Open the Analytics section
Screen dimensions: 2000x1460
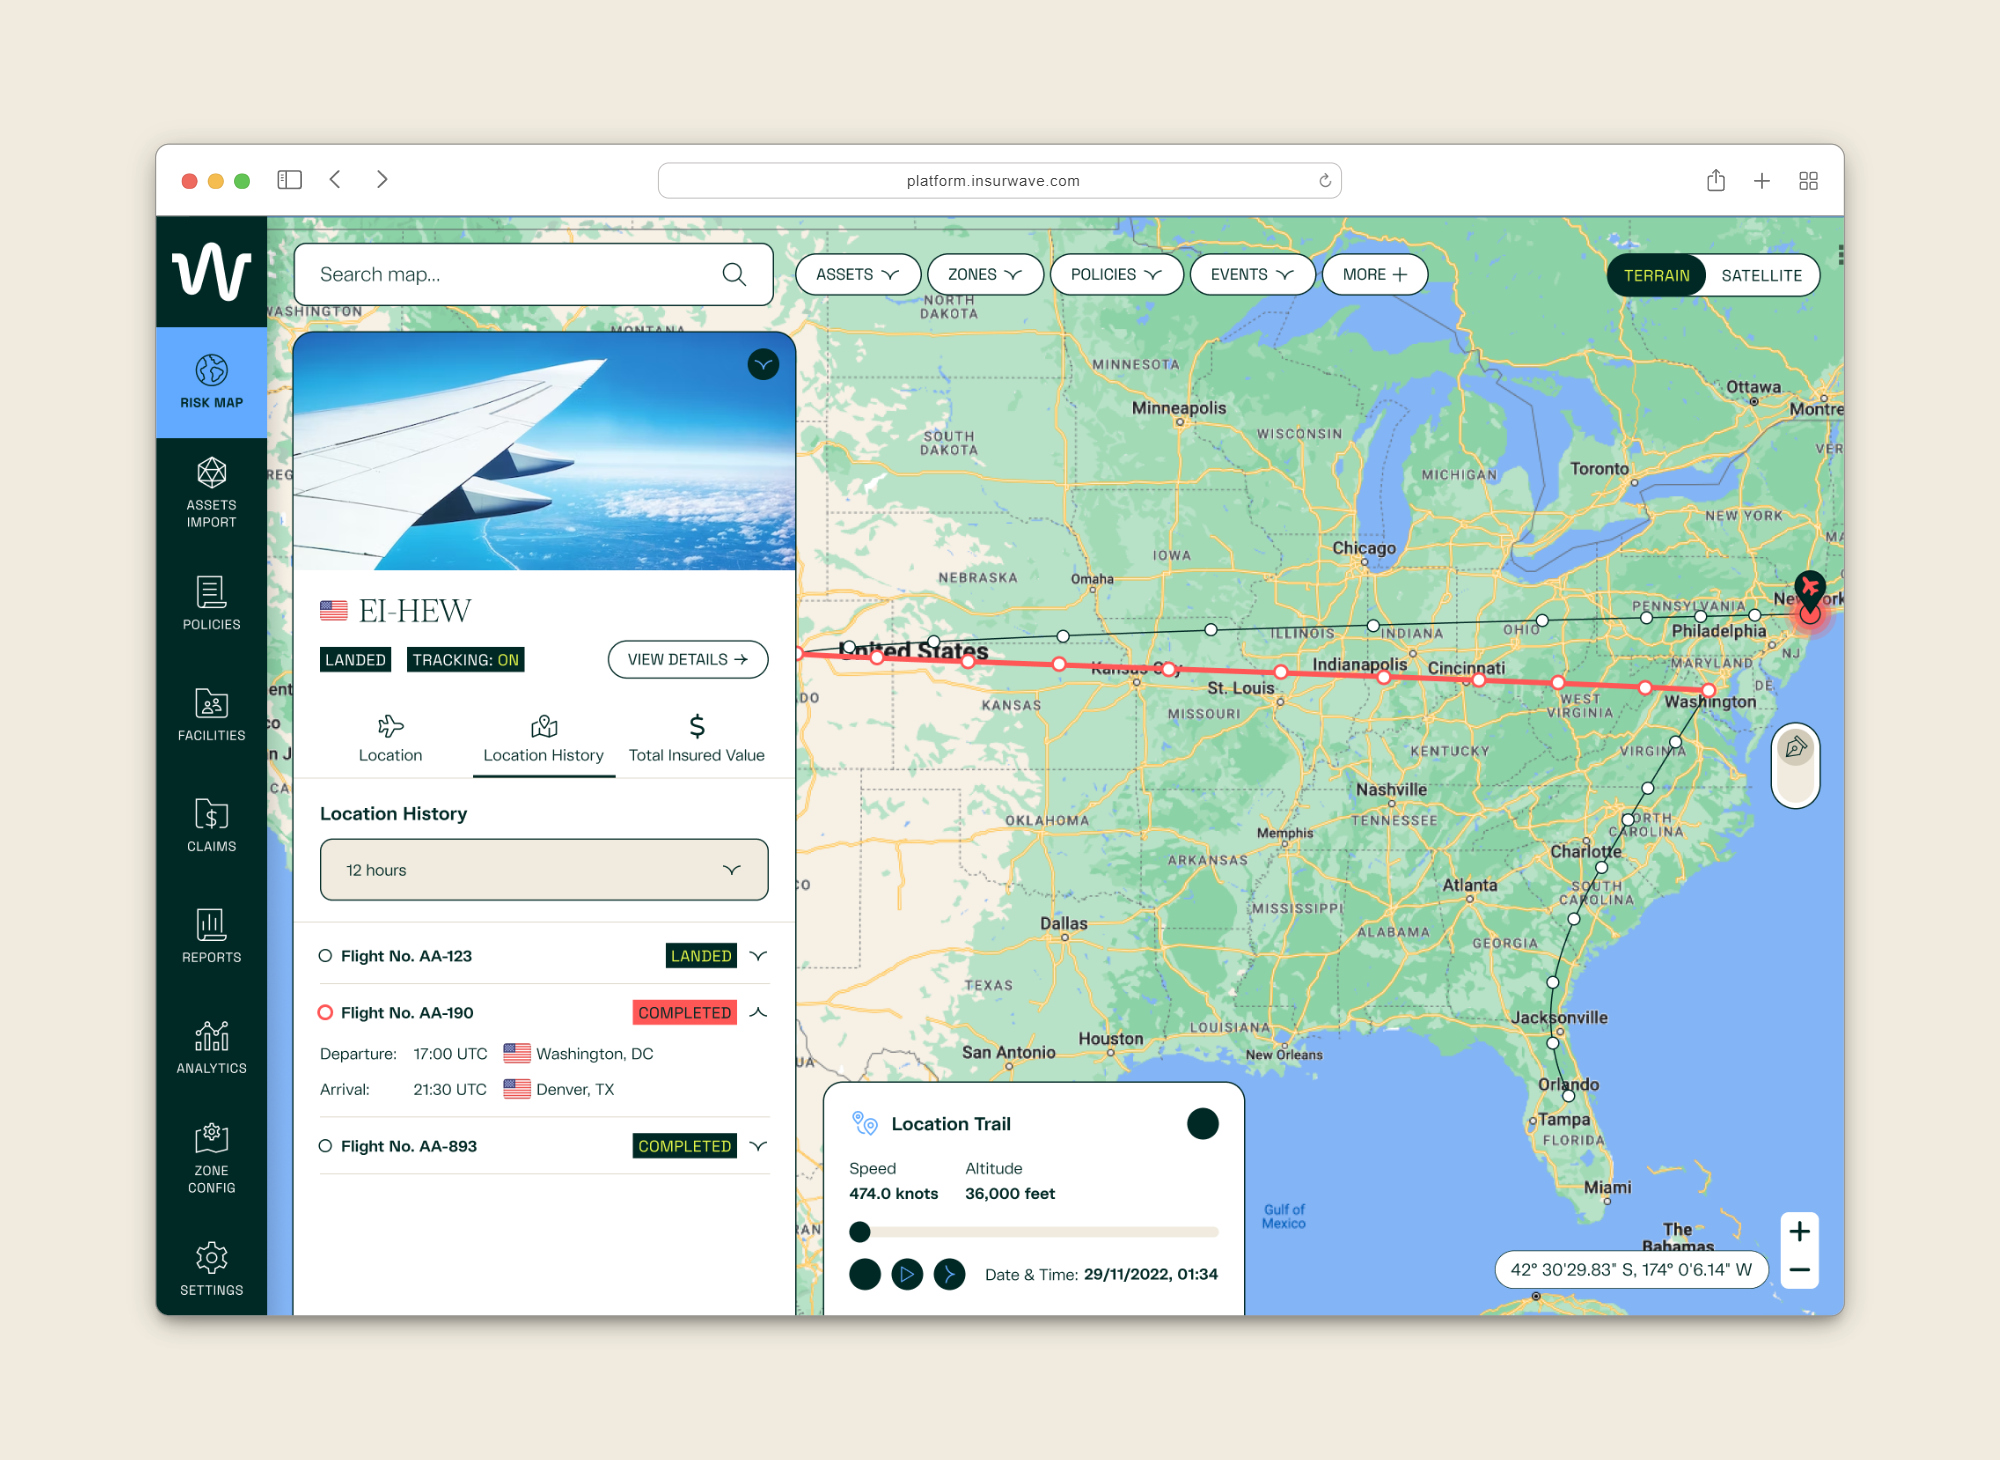coord(211,1047)
